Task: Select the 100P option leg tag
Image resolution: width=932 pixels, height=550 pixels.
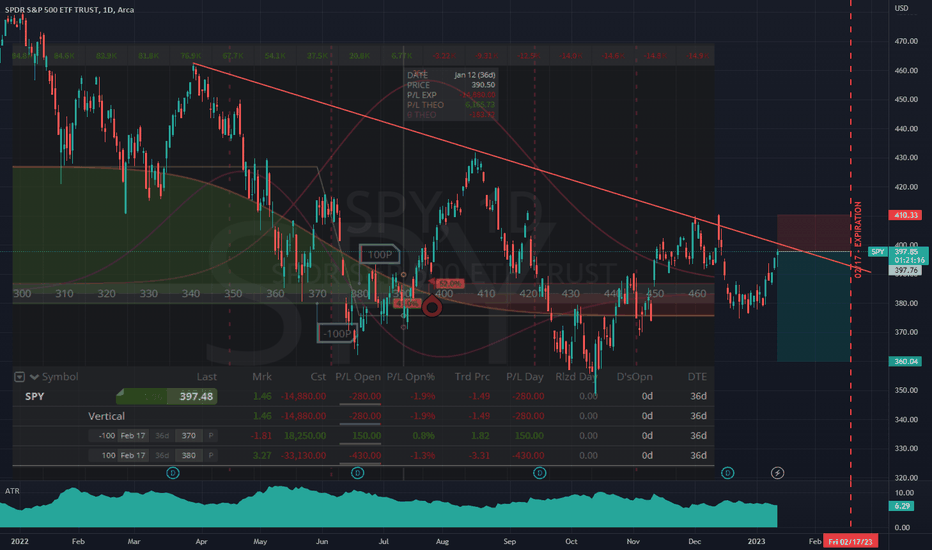Action: coord(380,254)
